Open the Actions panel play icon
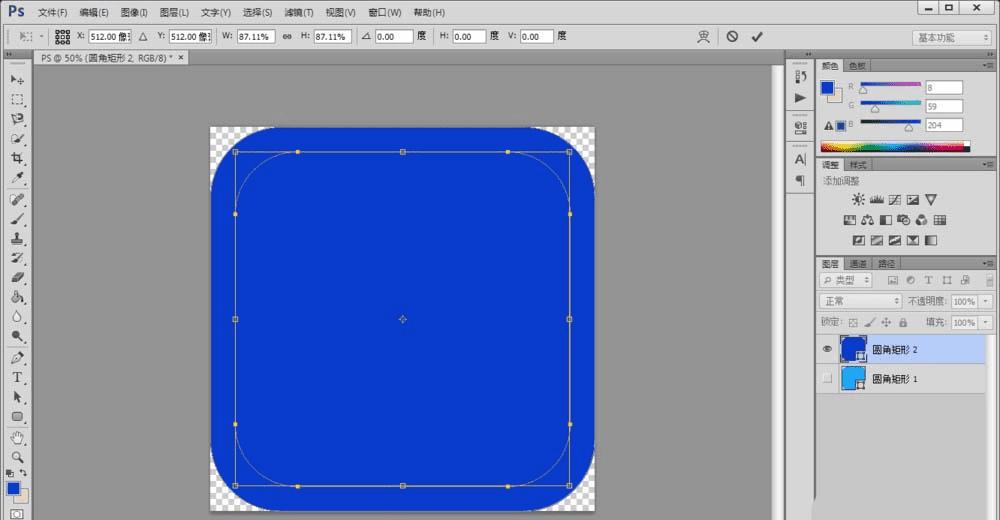The height and width of the screenshot is (520, 1000). point(800,98)
